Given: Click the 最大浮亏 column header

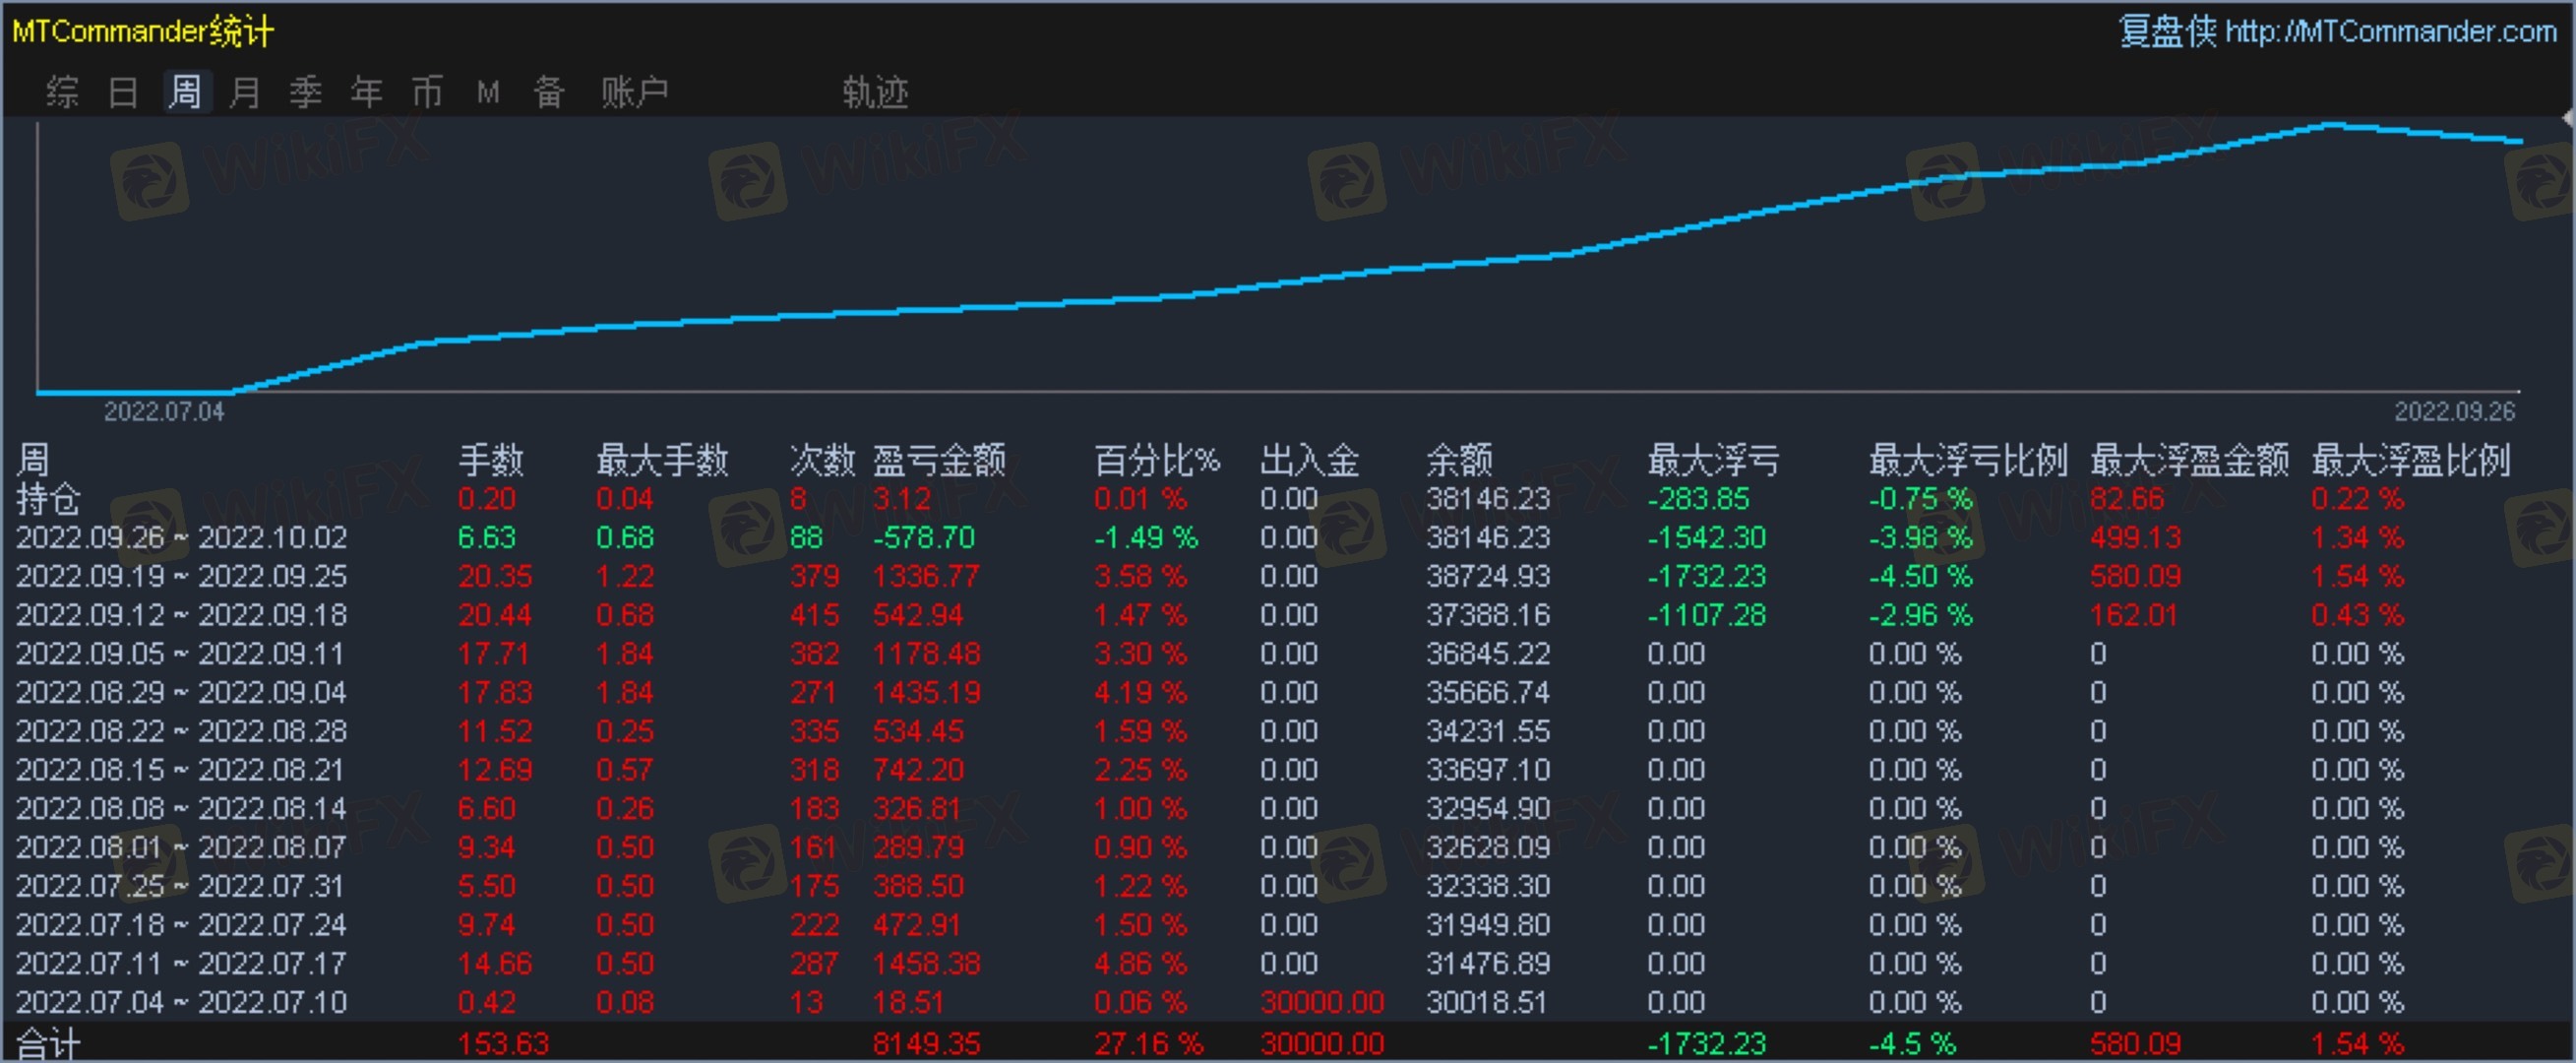Looking at the screenshot, I should 1713,460.
